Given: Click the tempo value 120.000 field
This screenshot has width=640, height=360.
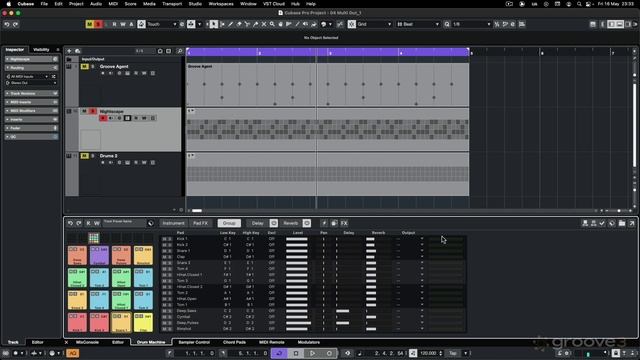Looking at the screenshot, I should pyautogui.click(x=429, y=353).
